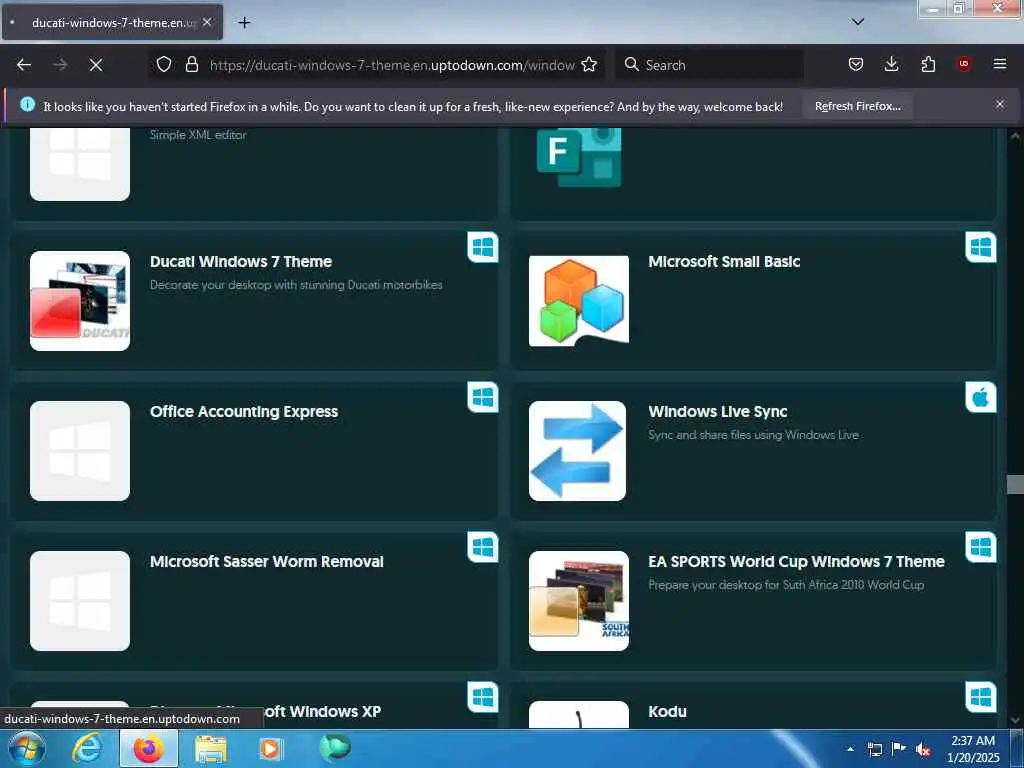Click Windows badge on Ducati theme card

(483, 247)
